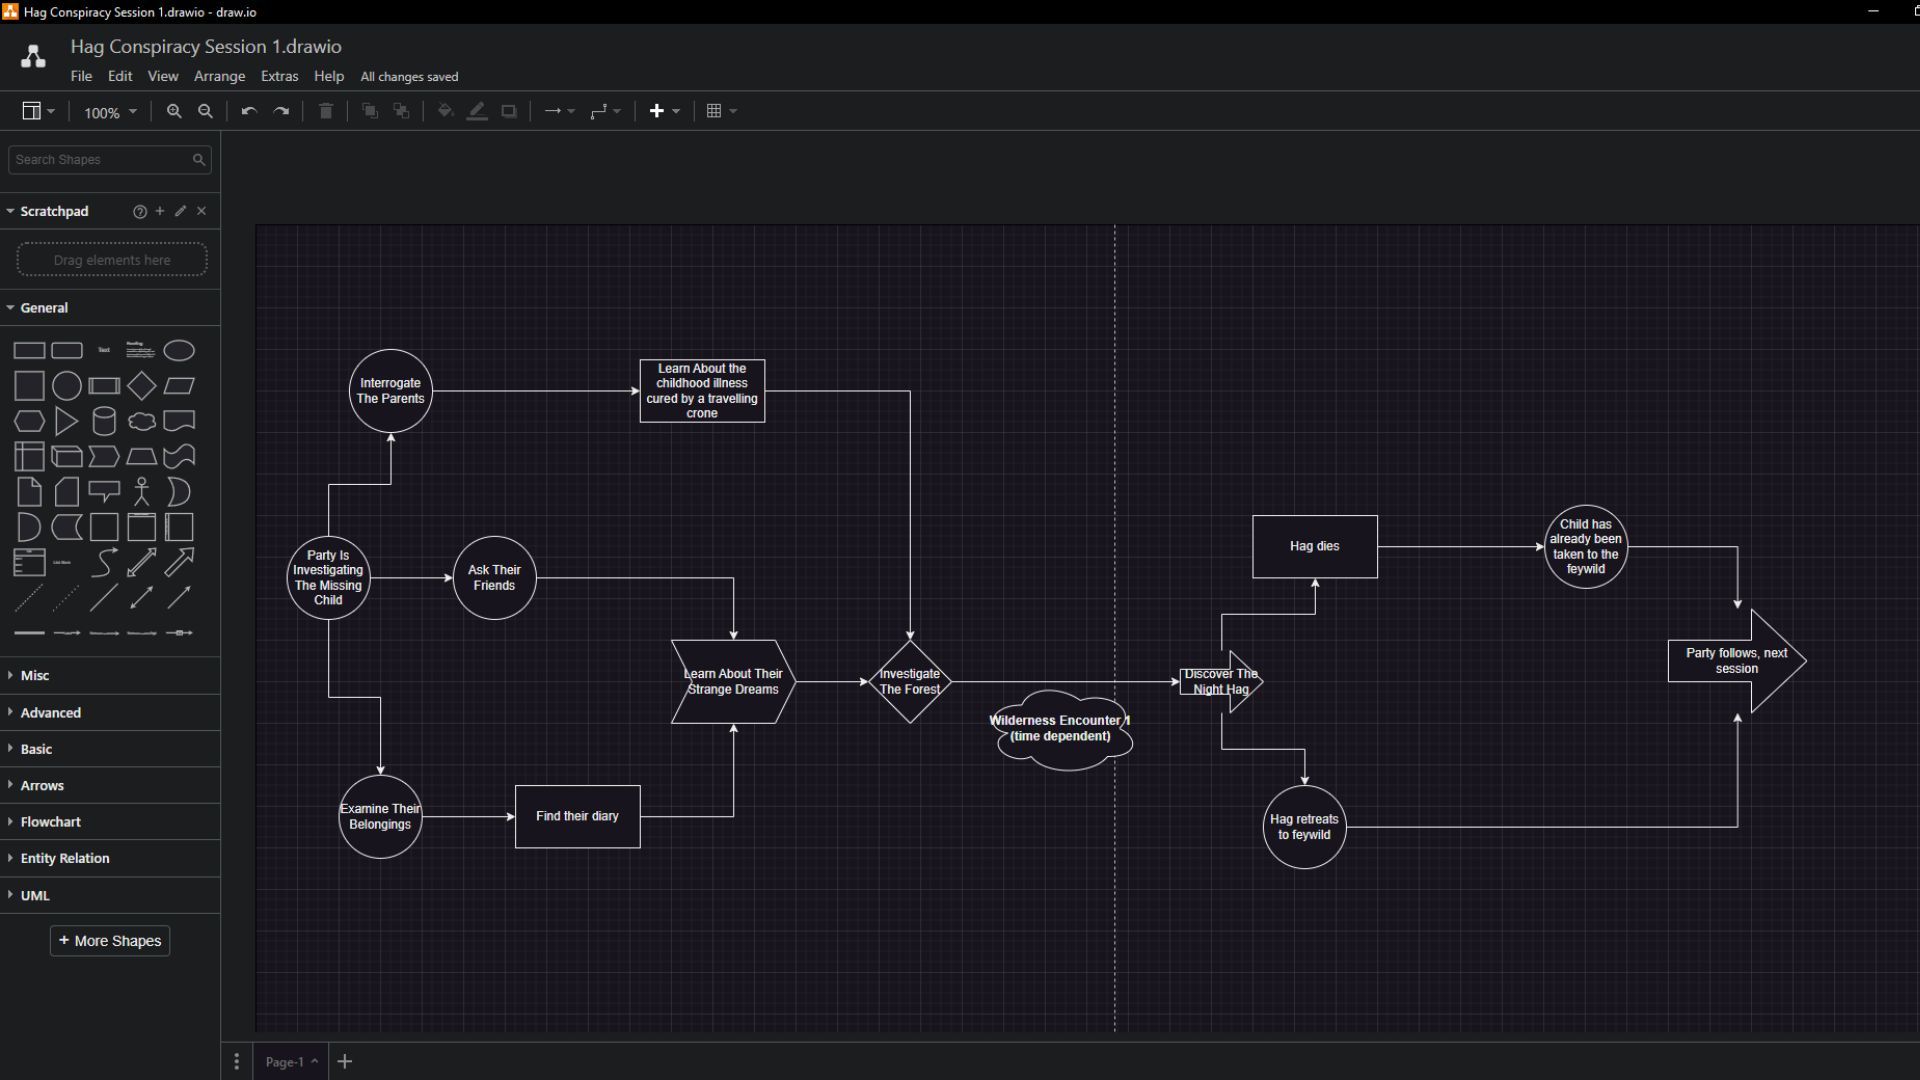Screen dimensions: 1920x1080
Task: Select the rectangle shape in General palette
Action: click(29, 351)
